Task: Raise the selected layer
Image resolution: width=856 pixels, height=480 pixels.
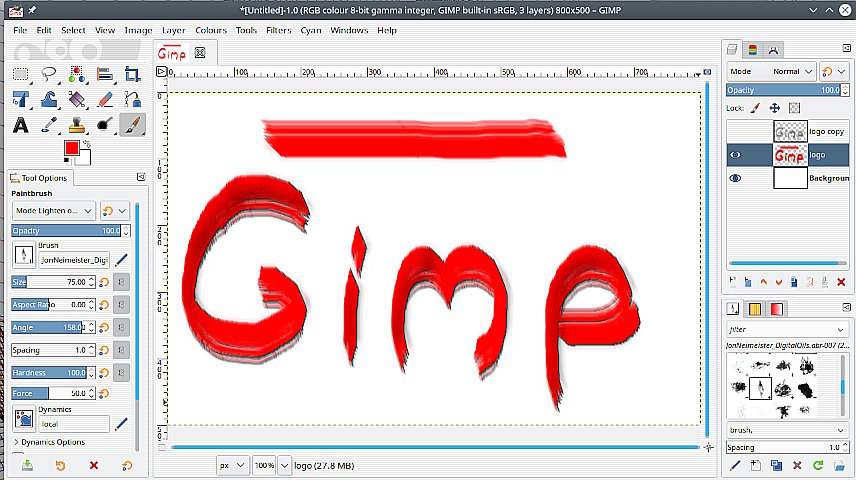Action: (764, 282)
